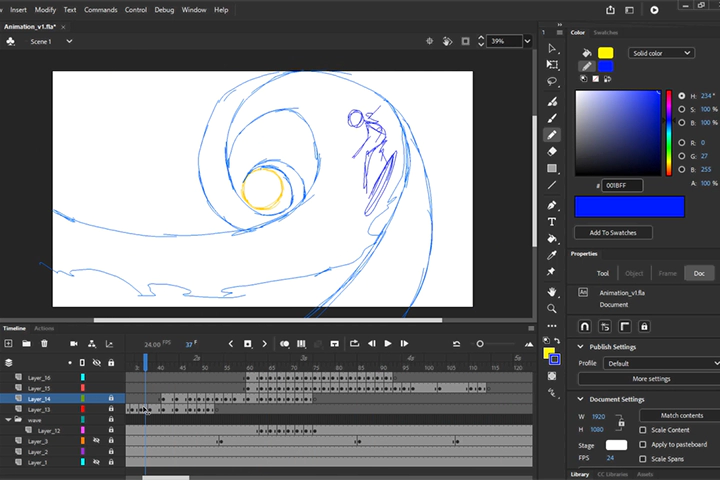
Task: Collapse the Publish Settings section
Action: 580,347
